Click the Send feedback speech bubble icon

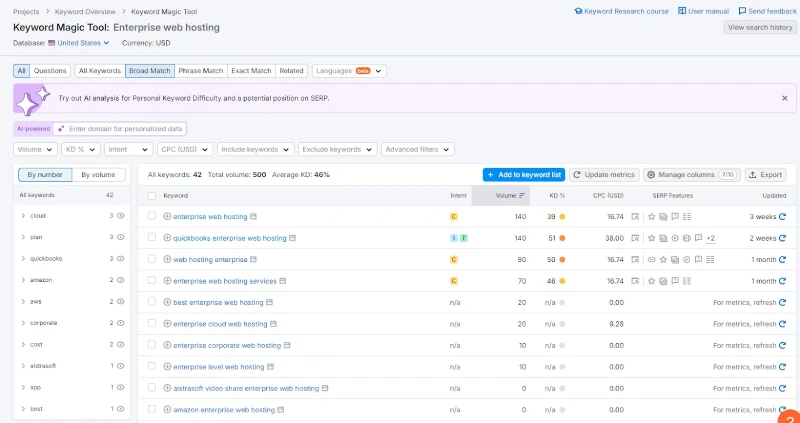(742, 11)
